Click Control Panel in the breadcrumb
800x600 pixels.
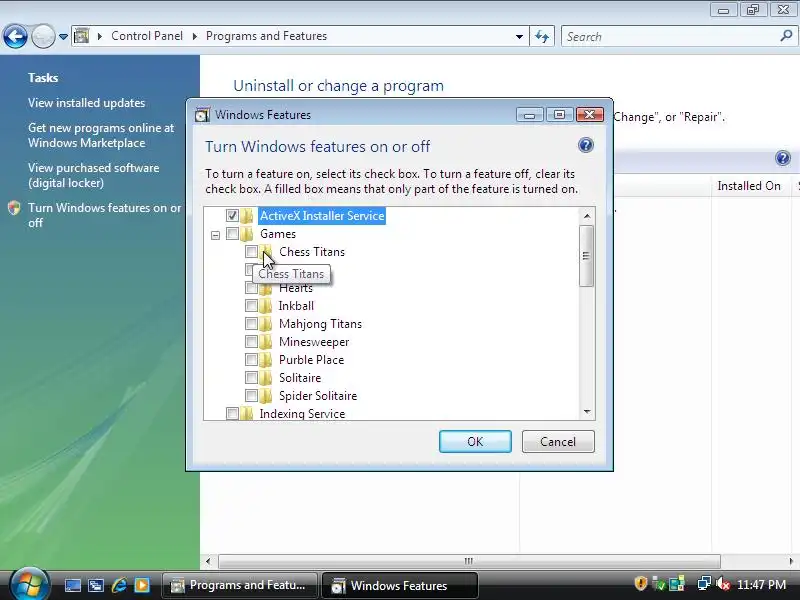pos(147,36)
